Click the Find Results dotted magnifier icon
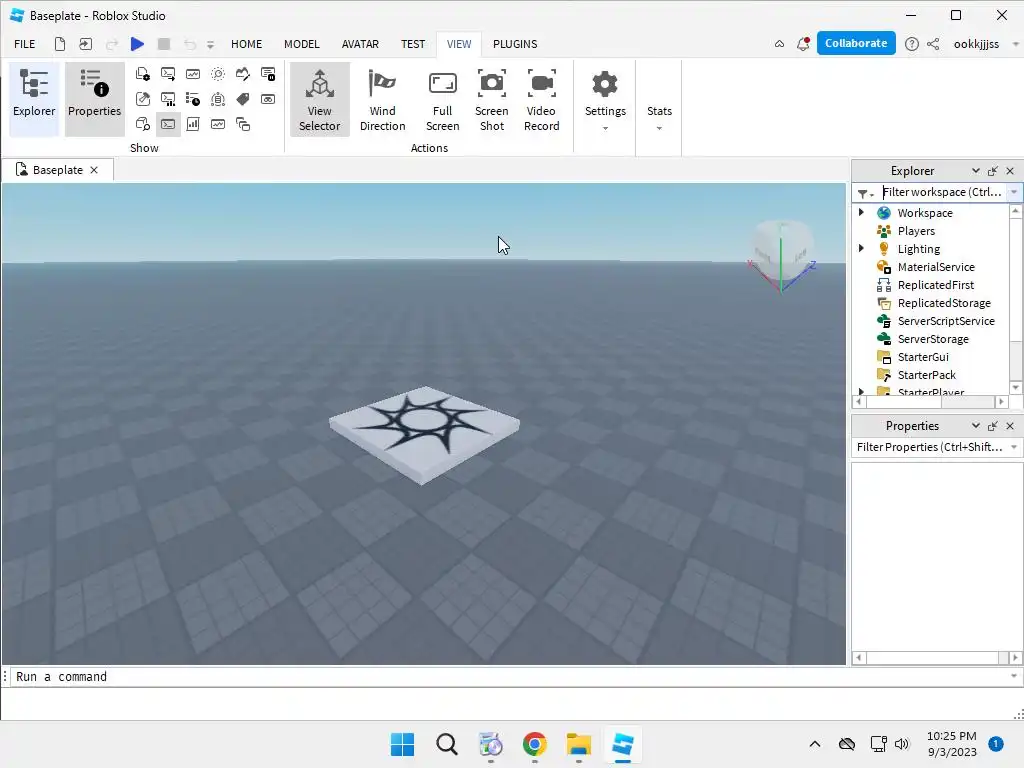The image size is (1024, 768). click(218, 74)
